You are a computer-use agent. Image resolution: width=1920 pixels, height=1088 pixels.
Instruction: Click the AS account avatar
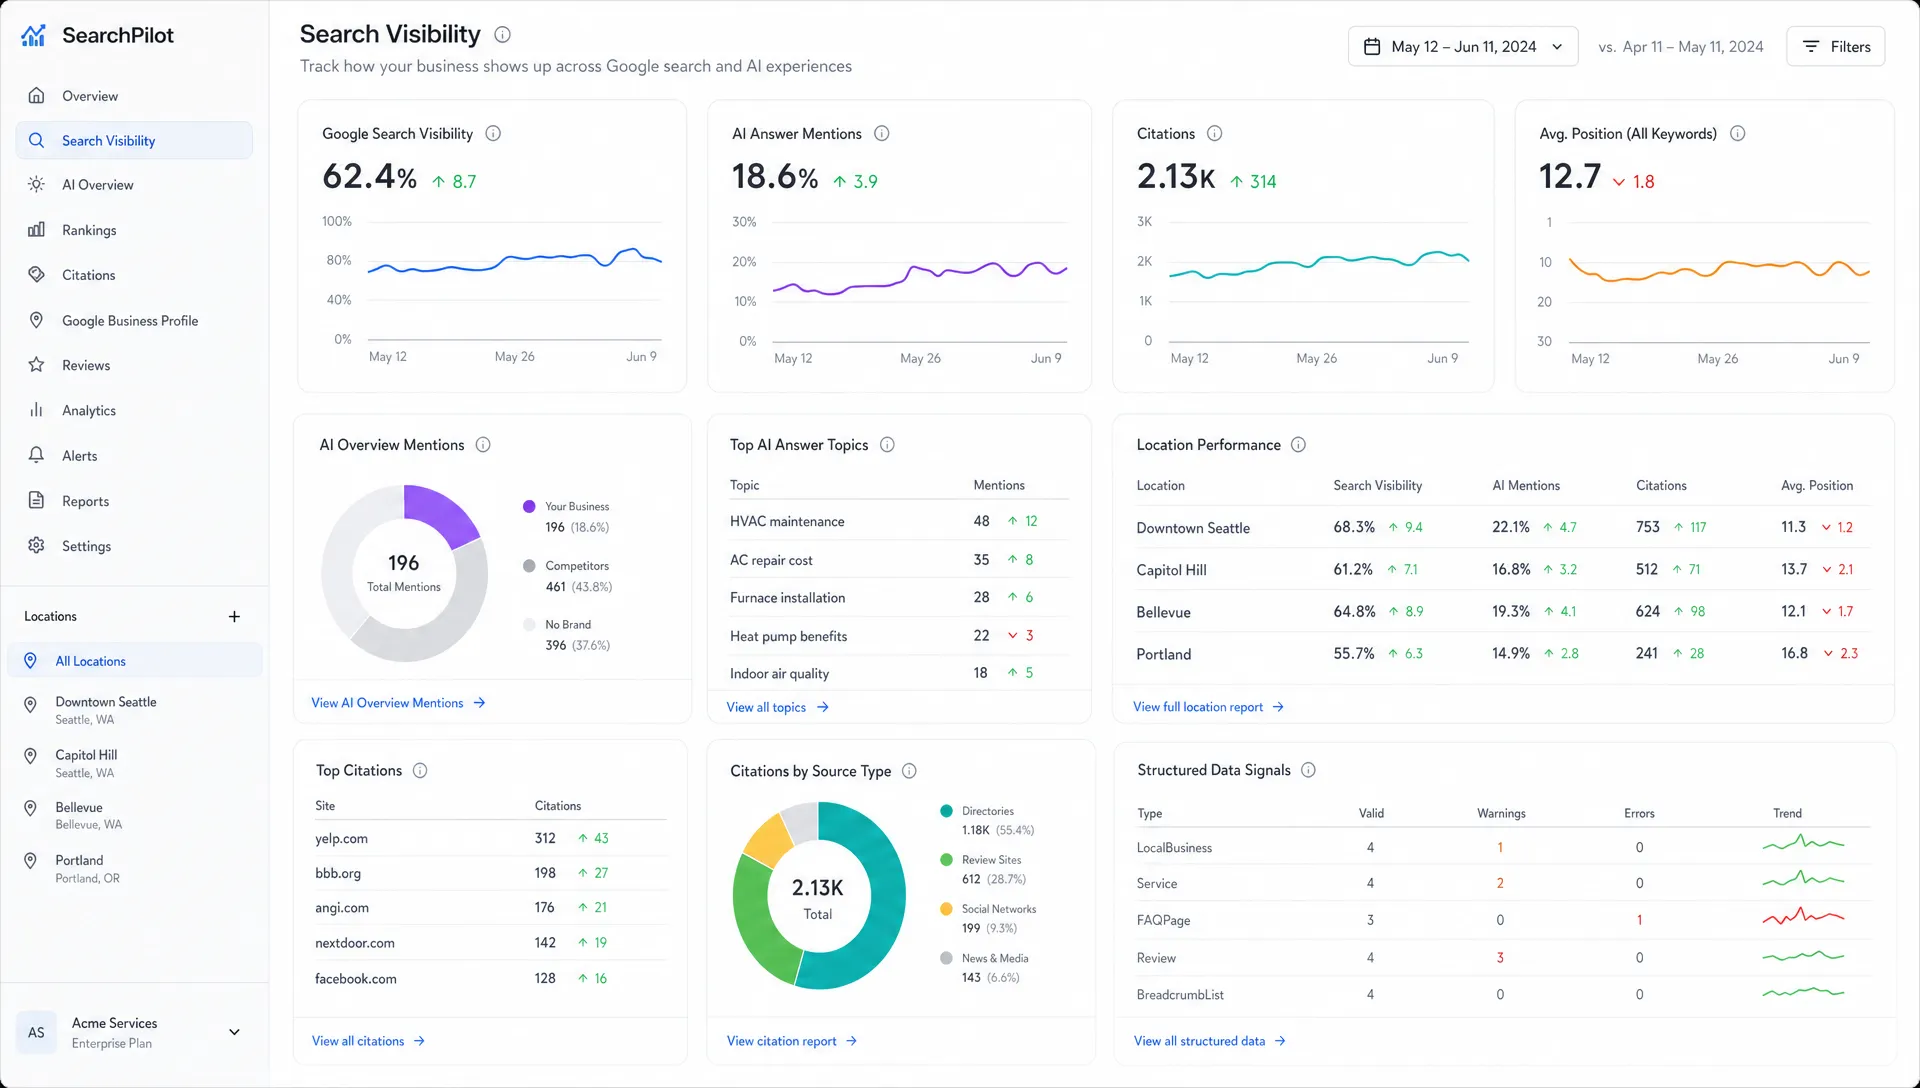(36, 1032)
